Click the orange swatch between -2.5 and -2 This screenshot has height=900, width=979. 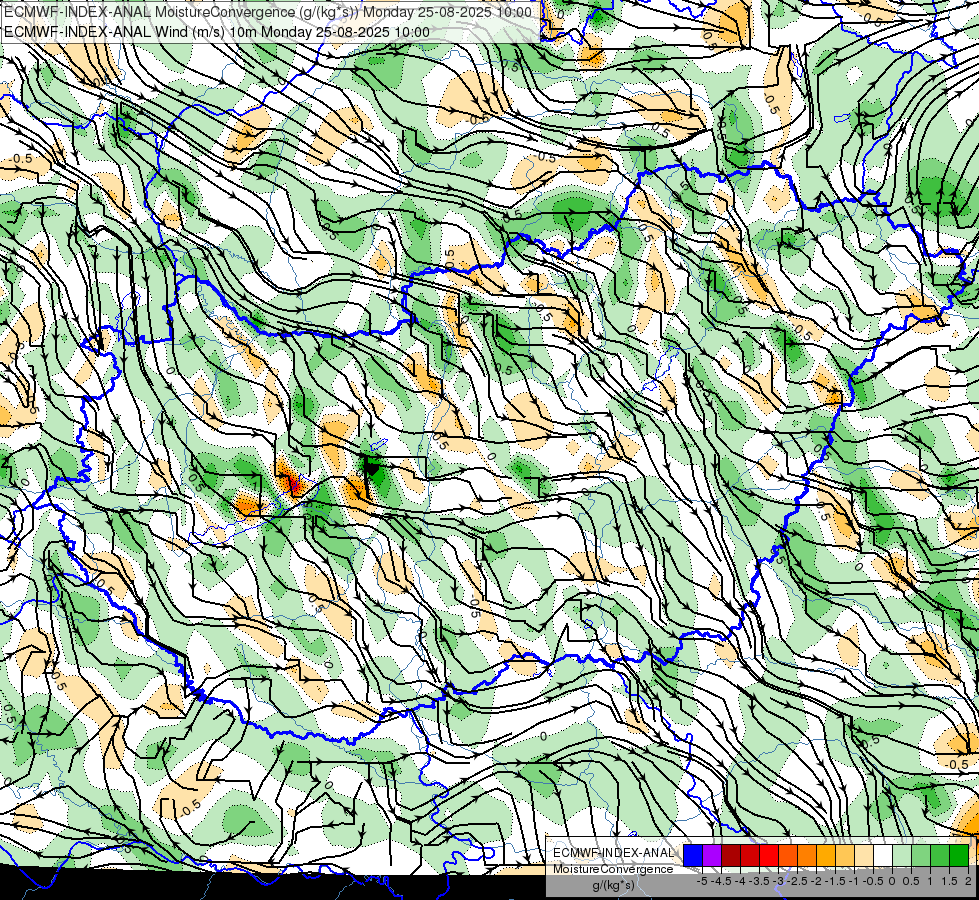pos(807,855)
